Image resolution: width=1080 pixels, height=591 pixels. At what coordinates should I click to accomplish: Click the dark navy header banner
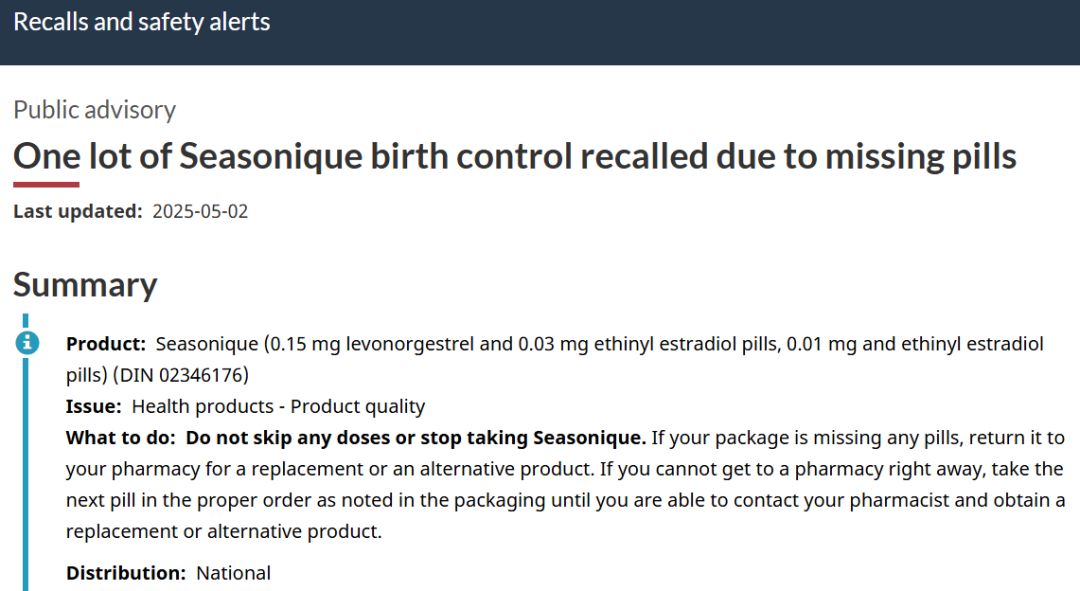tap(540, 32)
